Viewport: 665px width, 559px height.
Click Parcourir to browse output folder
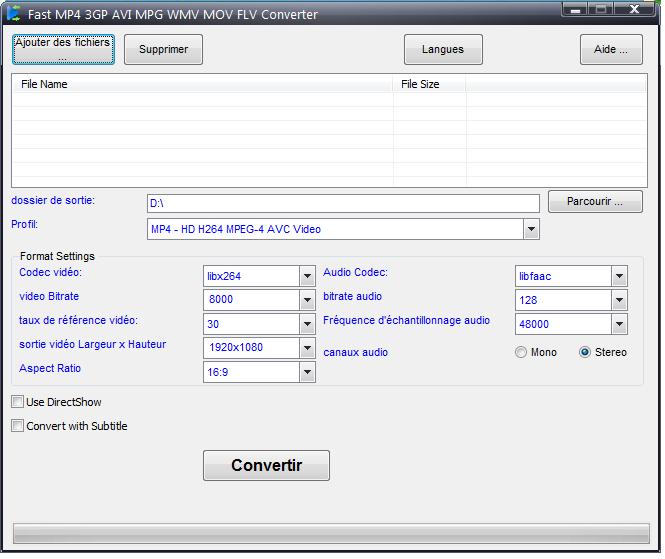point(595,201)
